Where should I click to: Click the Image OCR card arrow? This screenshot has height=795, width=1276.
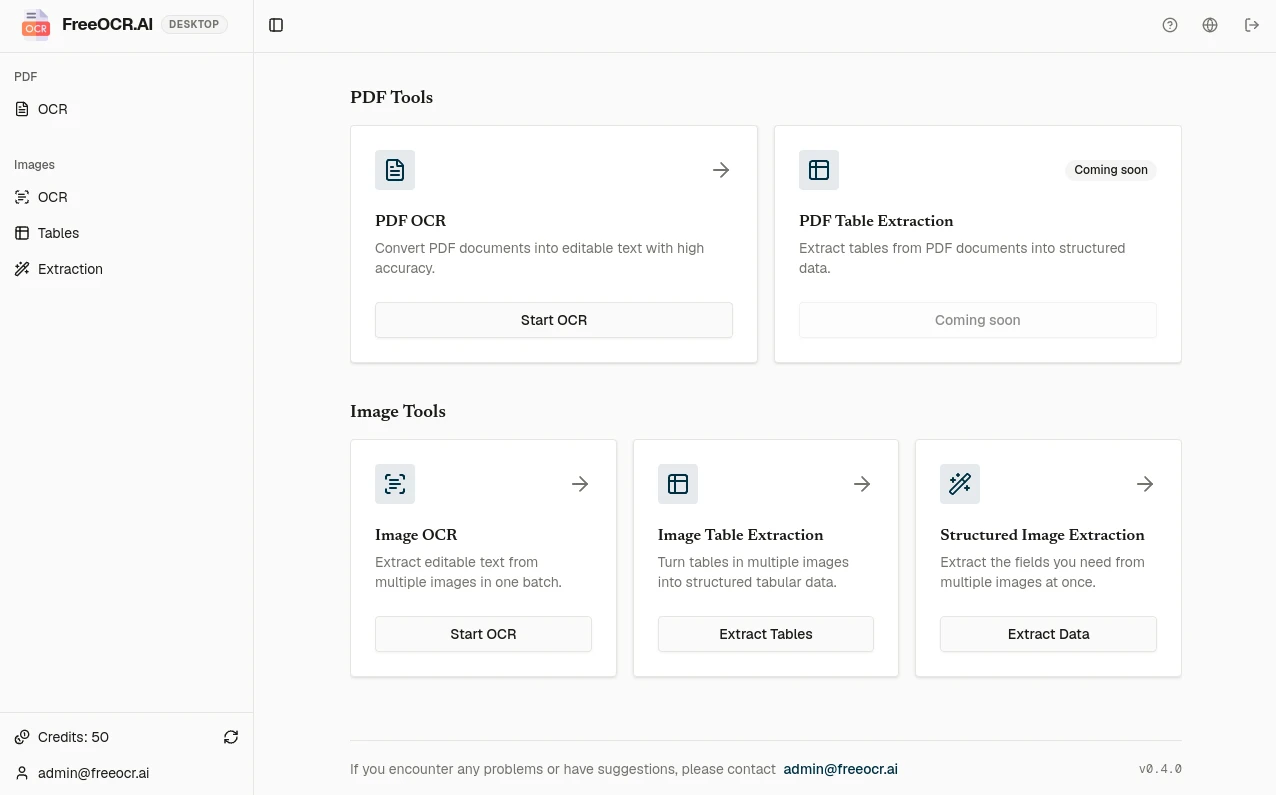pos(580,484)
